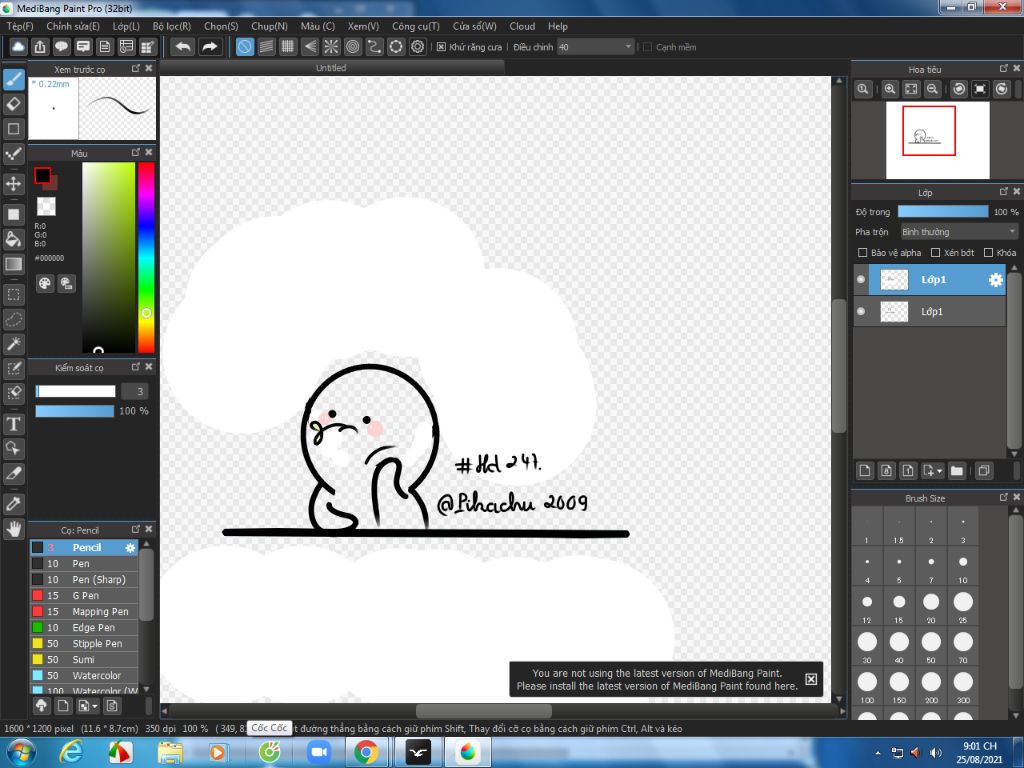Click the horizontal canvas scrollbar
Image resolution: width=1024 pixels, height=768 pixels.
[x=483, y=711]
